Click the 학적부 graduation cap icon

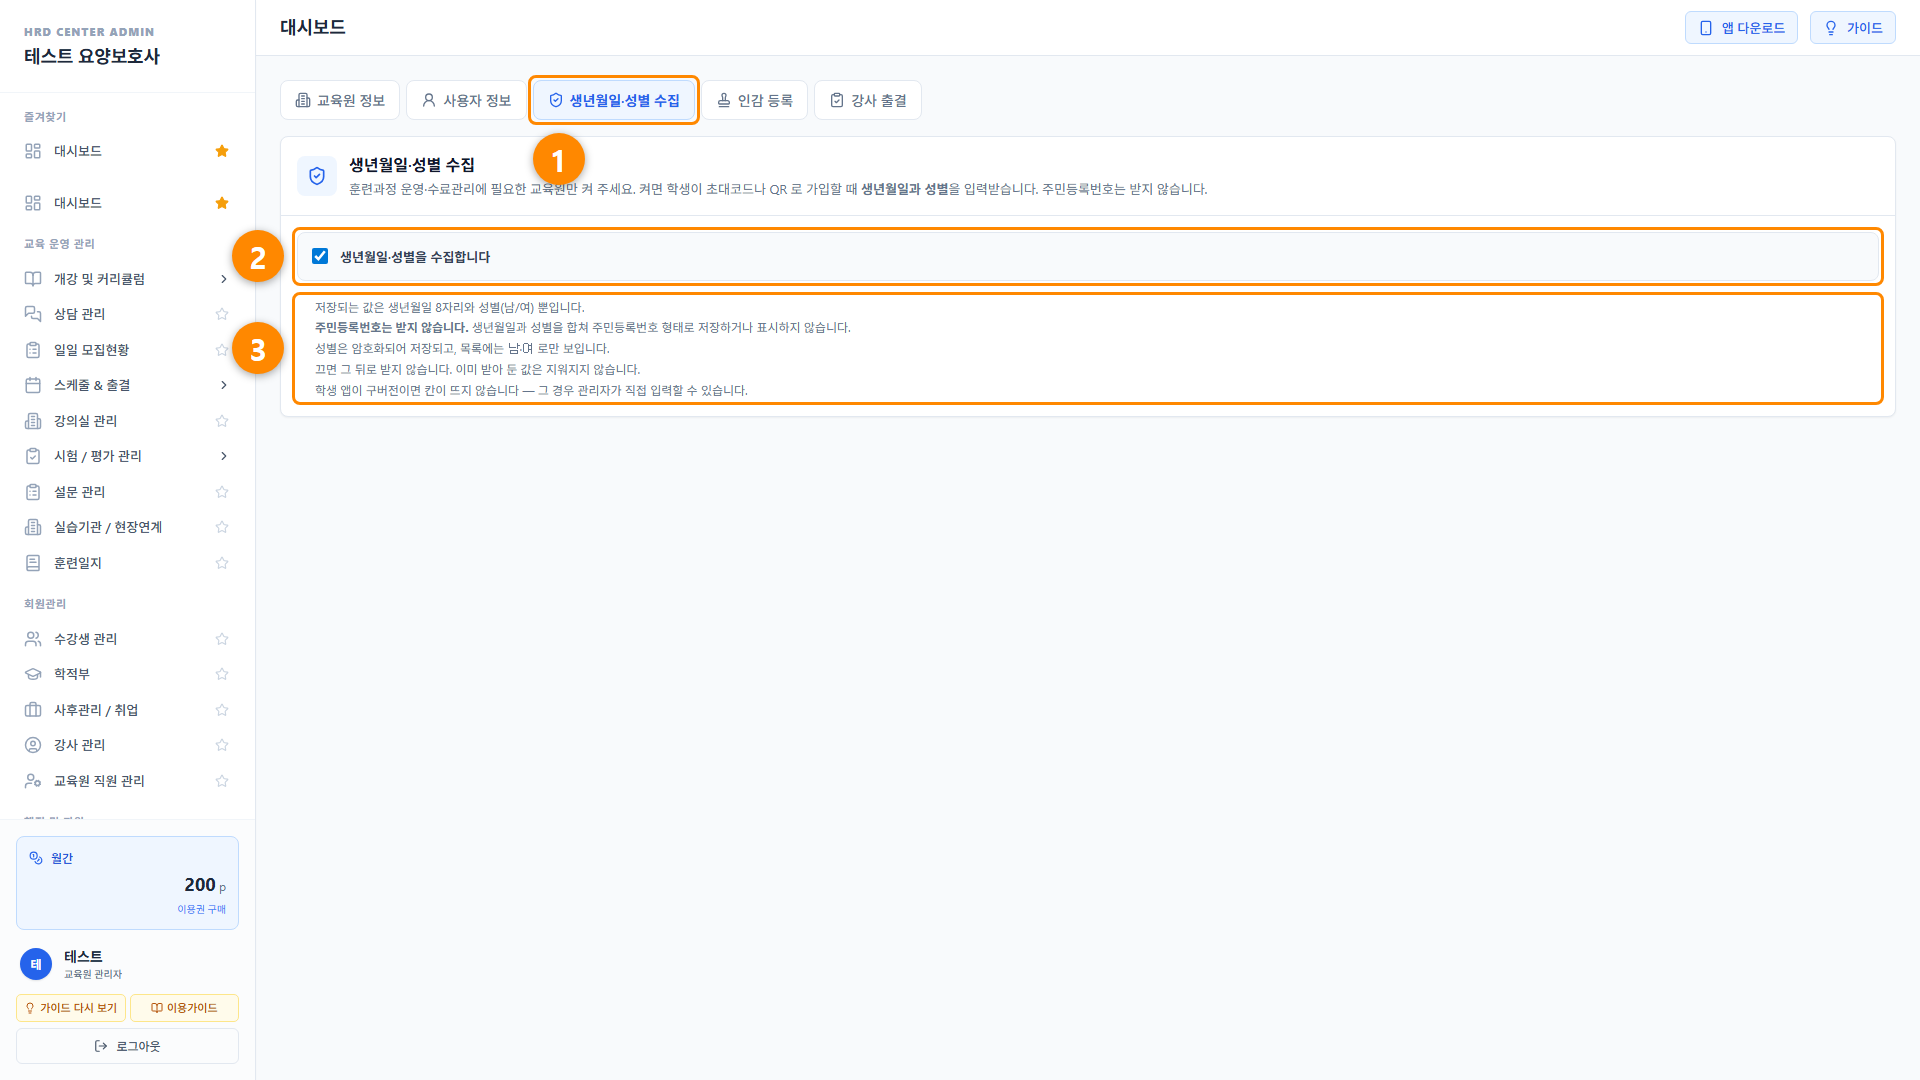coord(33,674)
